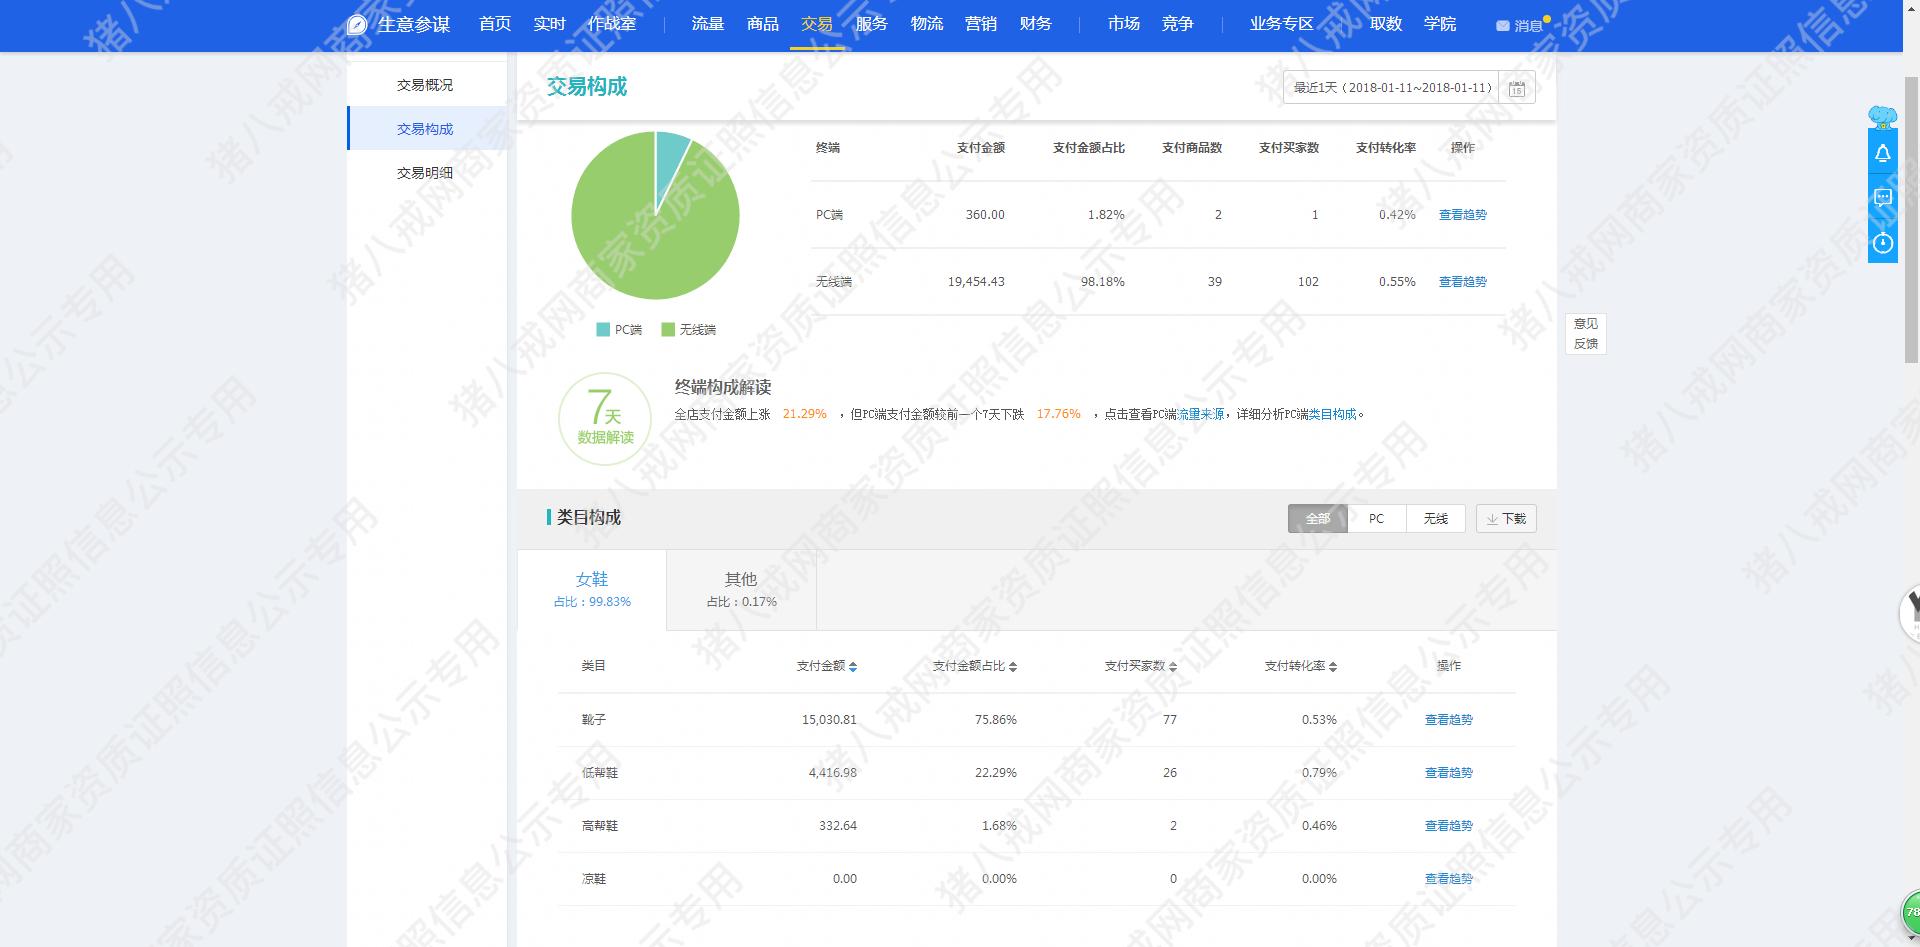1920x947 pixels.
Task: View trend for 凉鞋 row
Action: tap(1449, 879)
